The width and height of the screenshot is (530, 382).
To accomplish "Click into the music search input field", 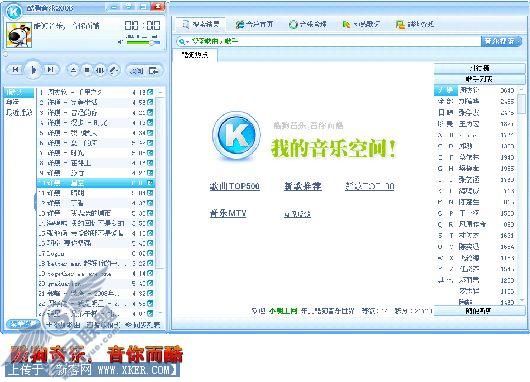I will (x=335, y=42).
